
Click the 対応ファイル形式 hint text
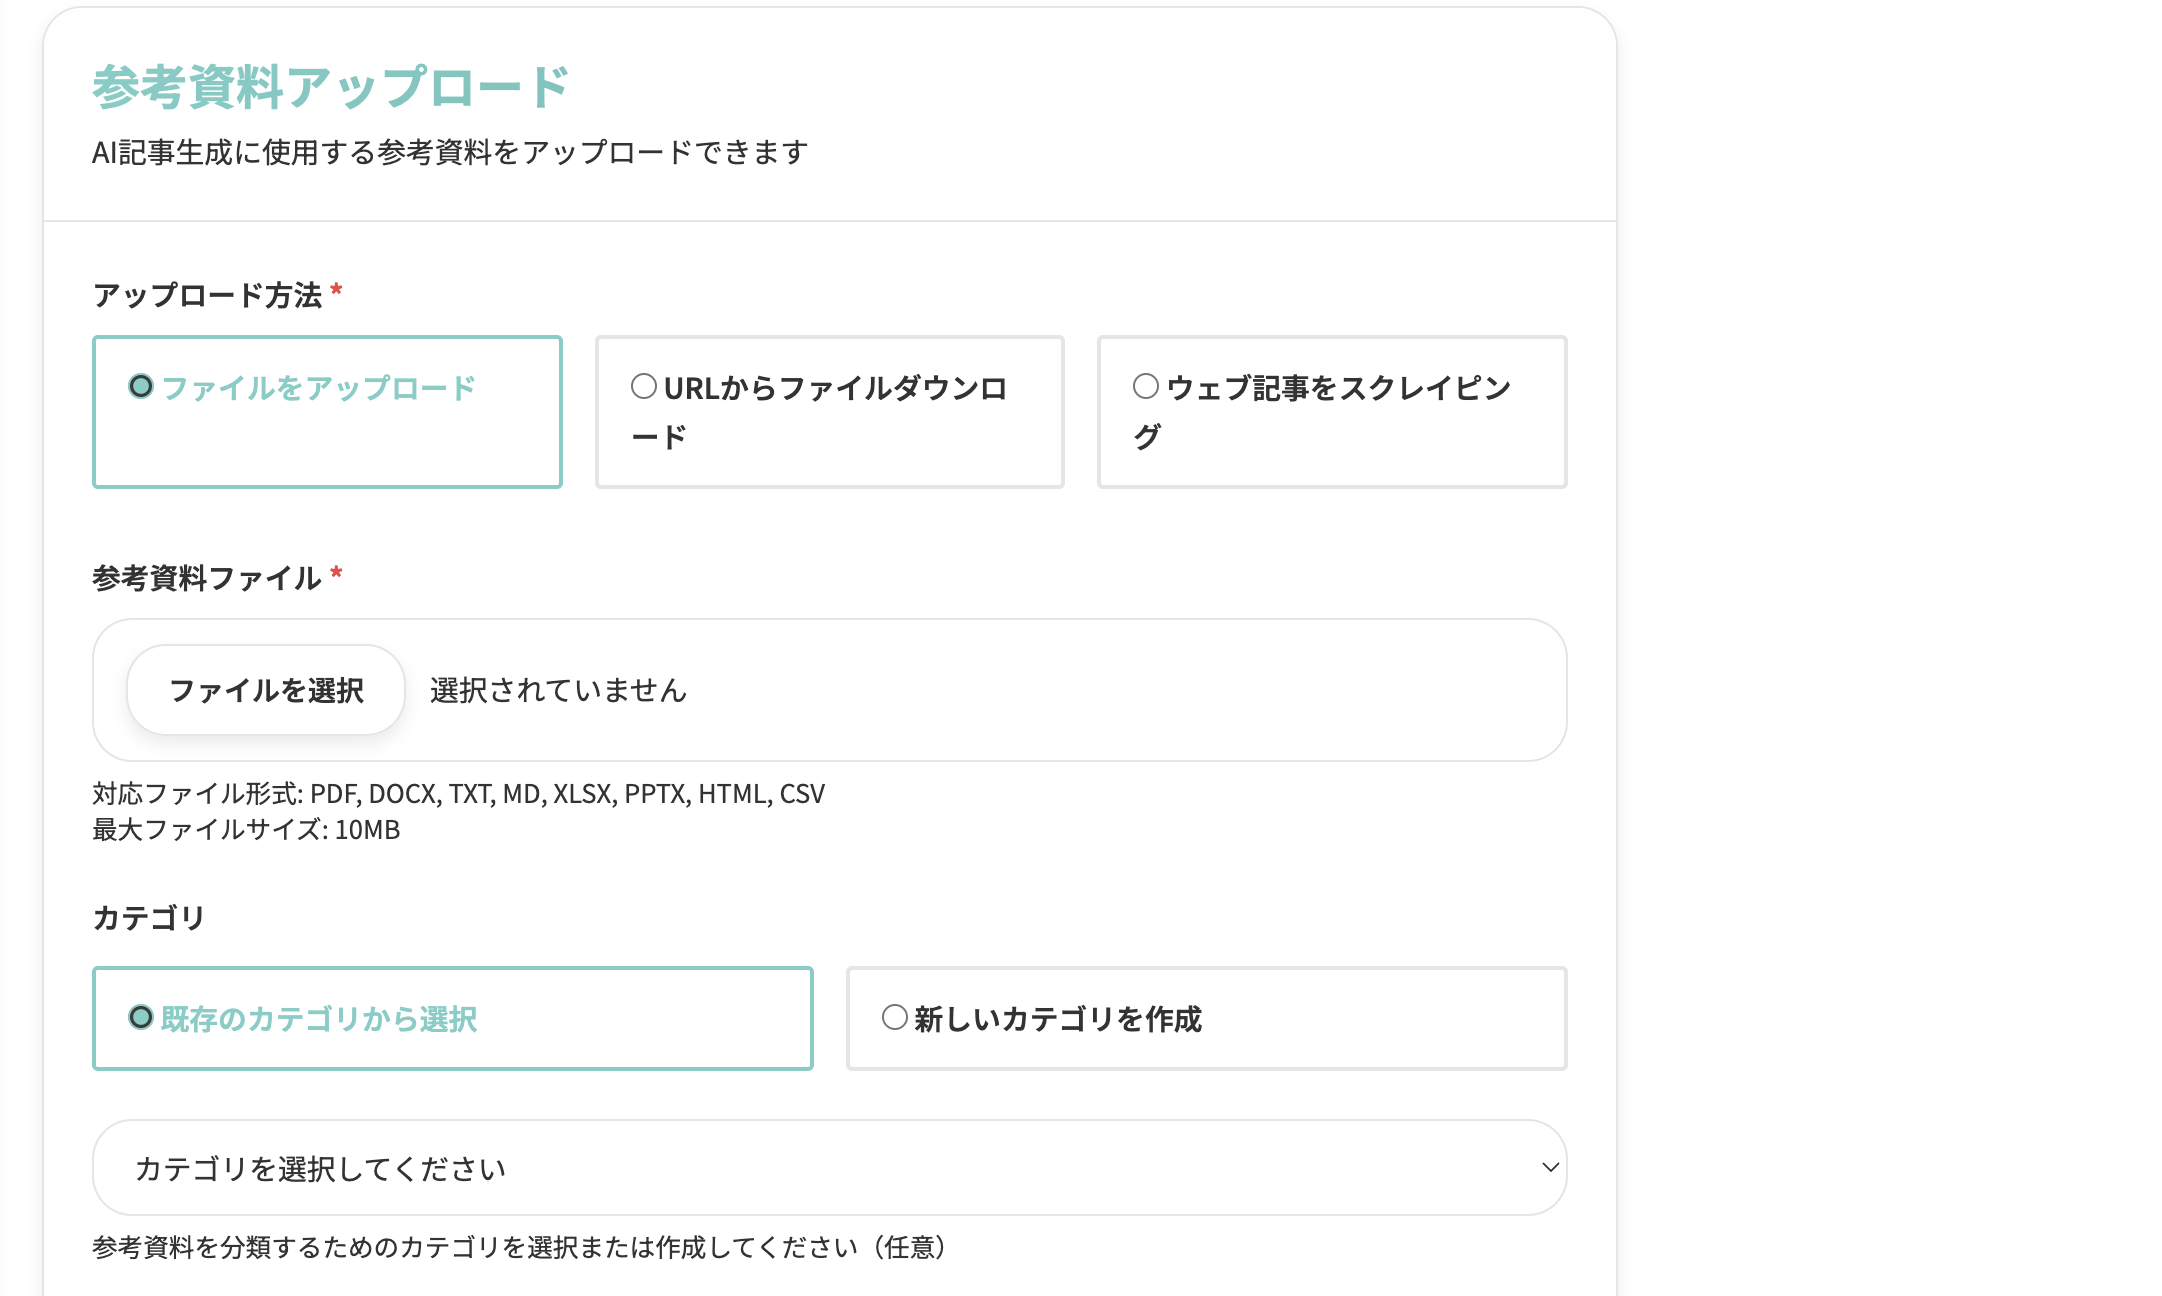click(x=458, y=794)
